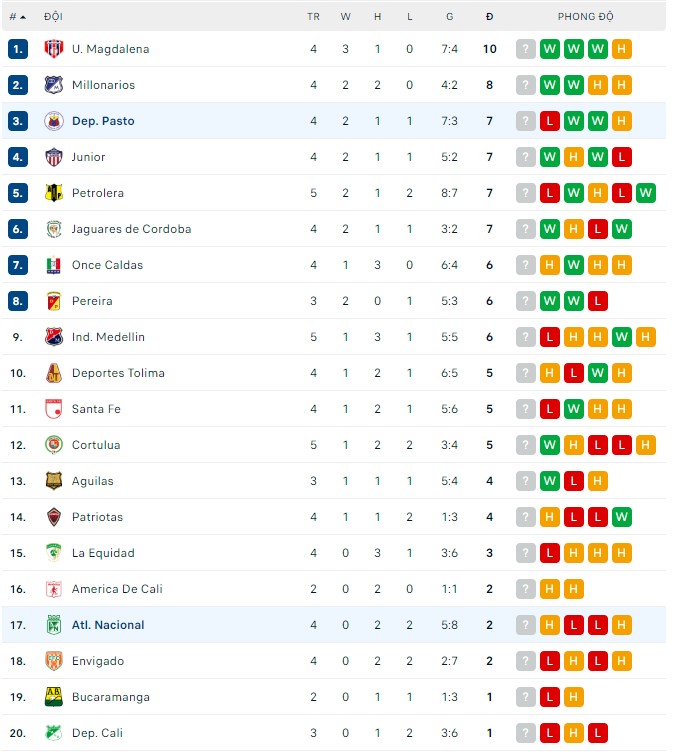Screen dimensions: 673x754
Task: Open the Junior team page link
Action: pos(88,157)
